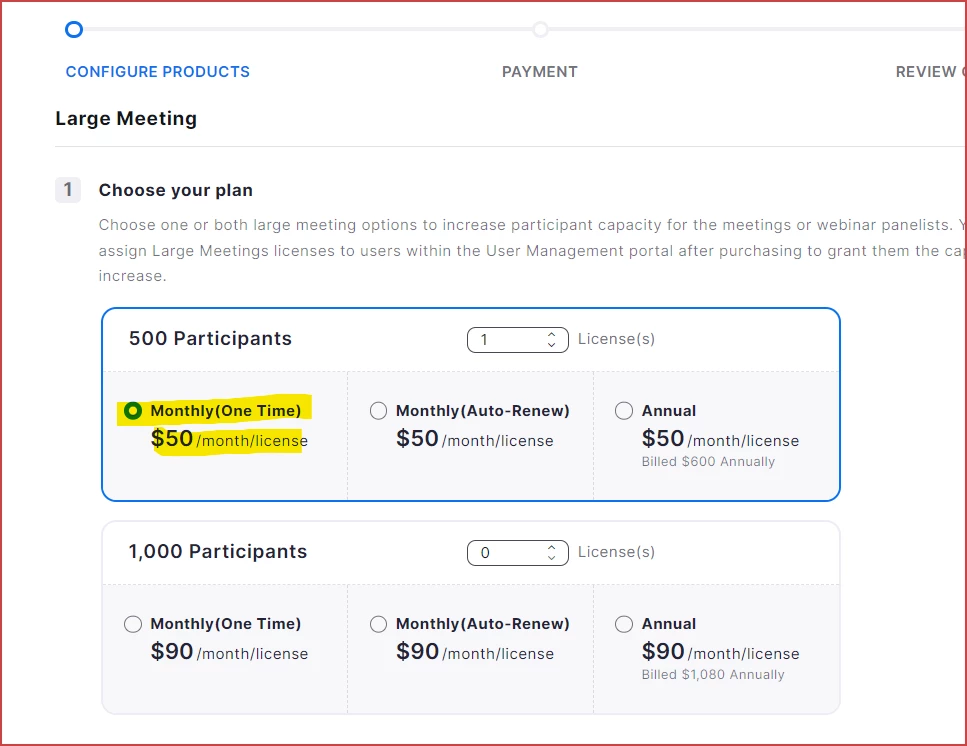The image size is (967, 746).
Task: Click the 1,000 Participants card heading
Action: pos(218,552)
